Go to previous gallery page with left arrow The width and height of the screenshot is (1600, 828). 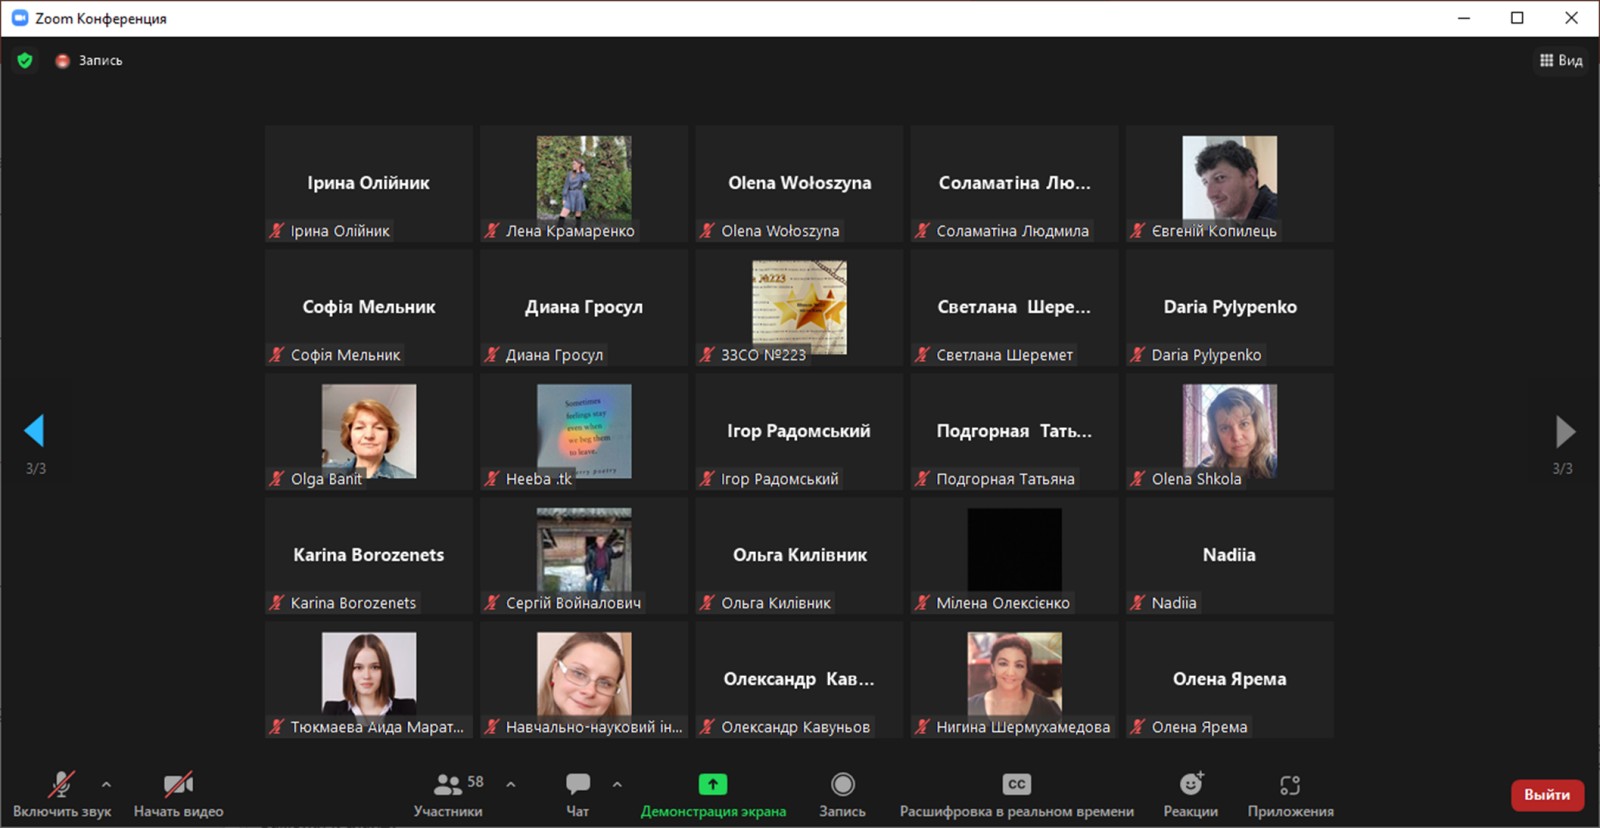pyautogui.click(x=35, y=431)
